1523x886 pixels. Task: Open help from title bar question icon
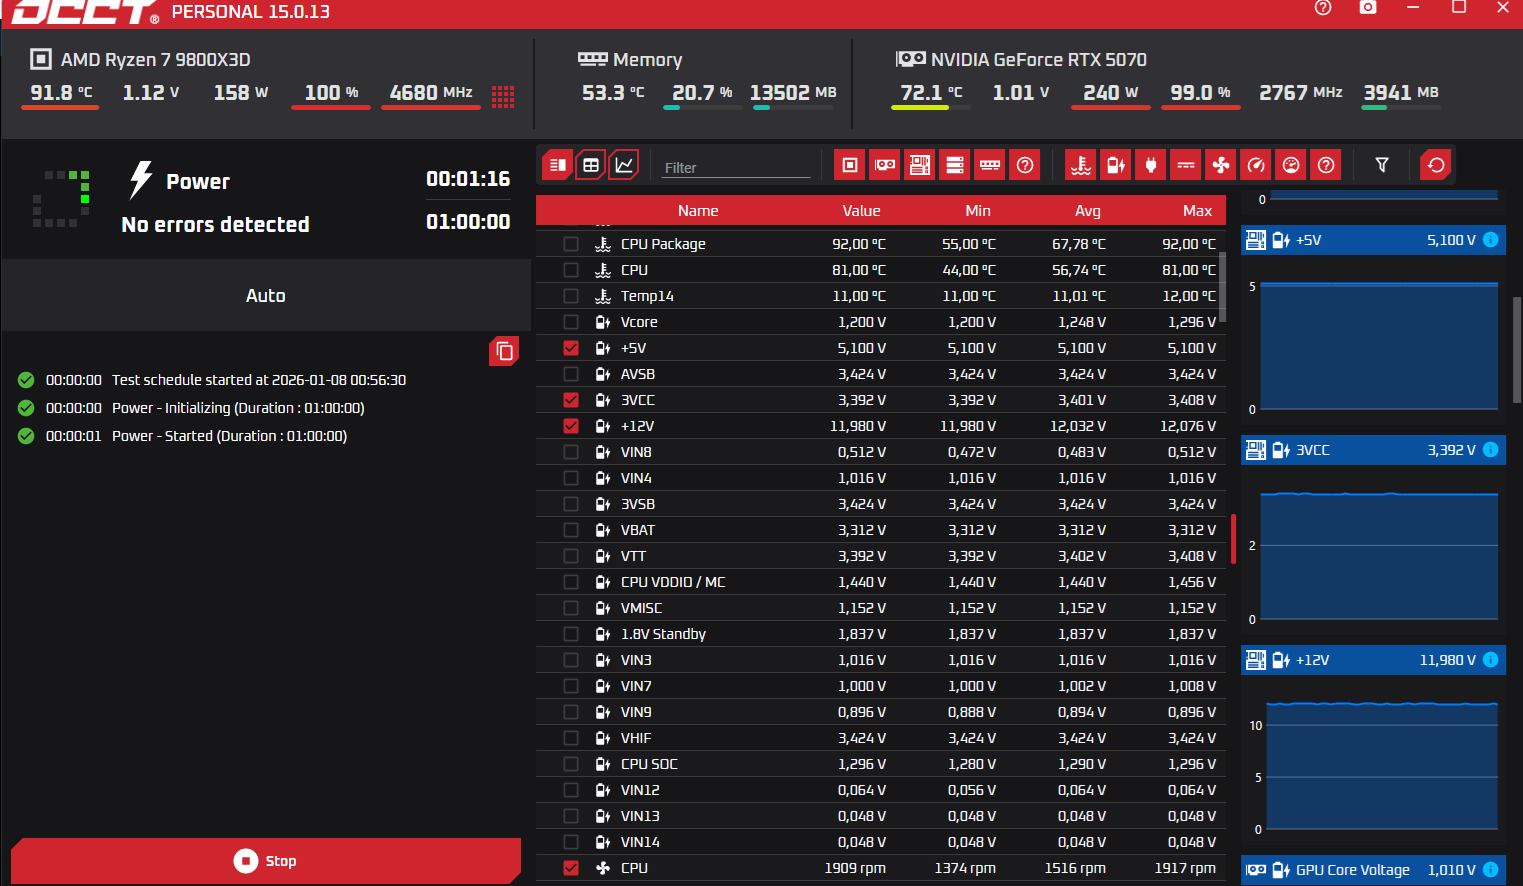coord(1323,8)
